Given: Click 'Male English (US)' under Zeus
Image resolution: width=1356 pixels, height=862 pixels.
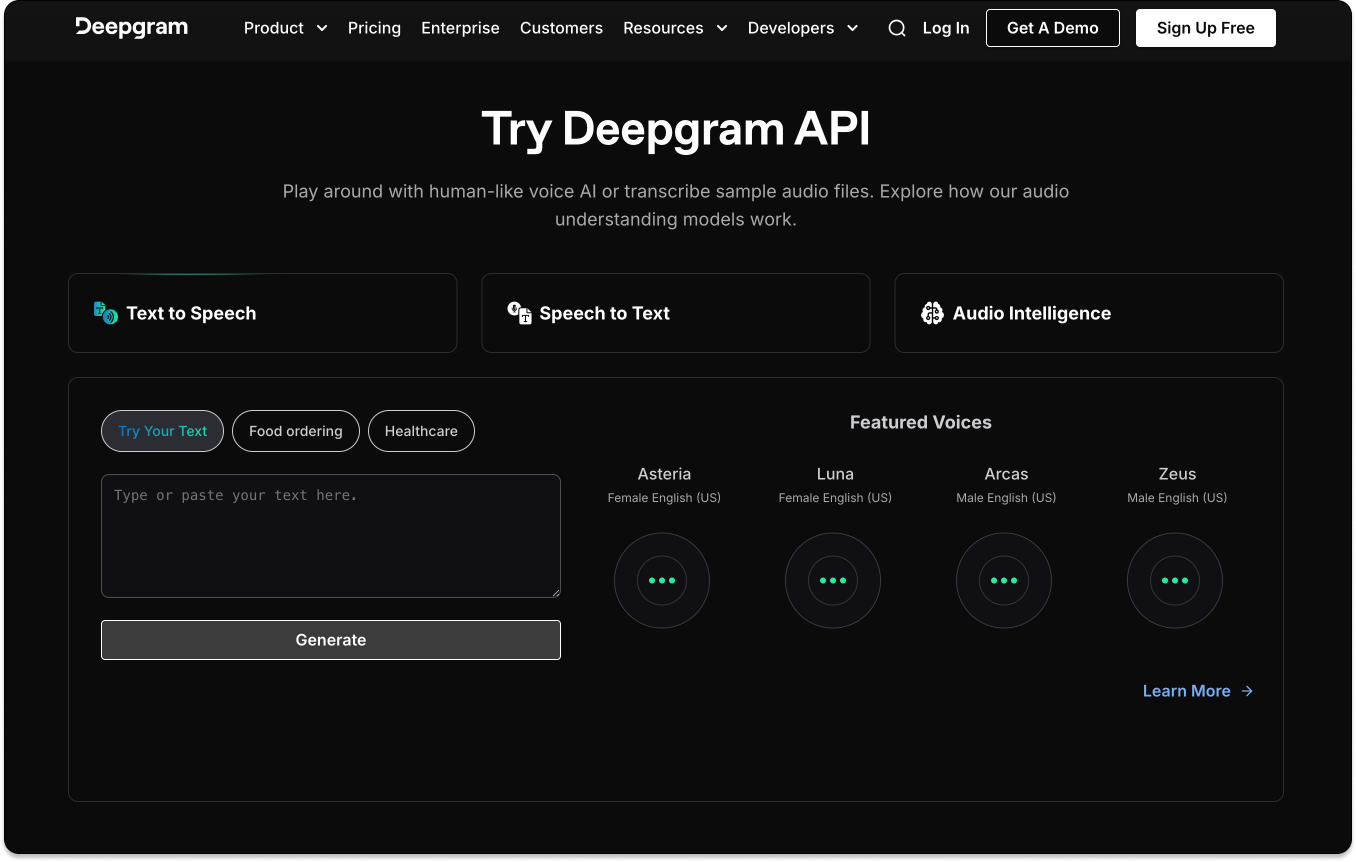Looking at the screenshot, I should click(x=1177, y=498).
